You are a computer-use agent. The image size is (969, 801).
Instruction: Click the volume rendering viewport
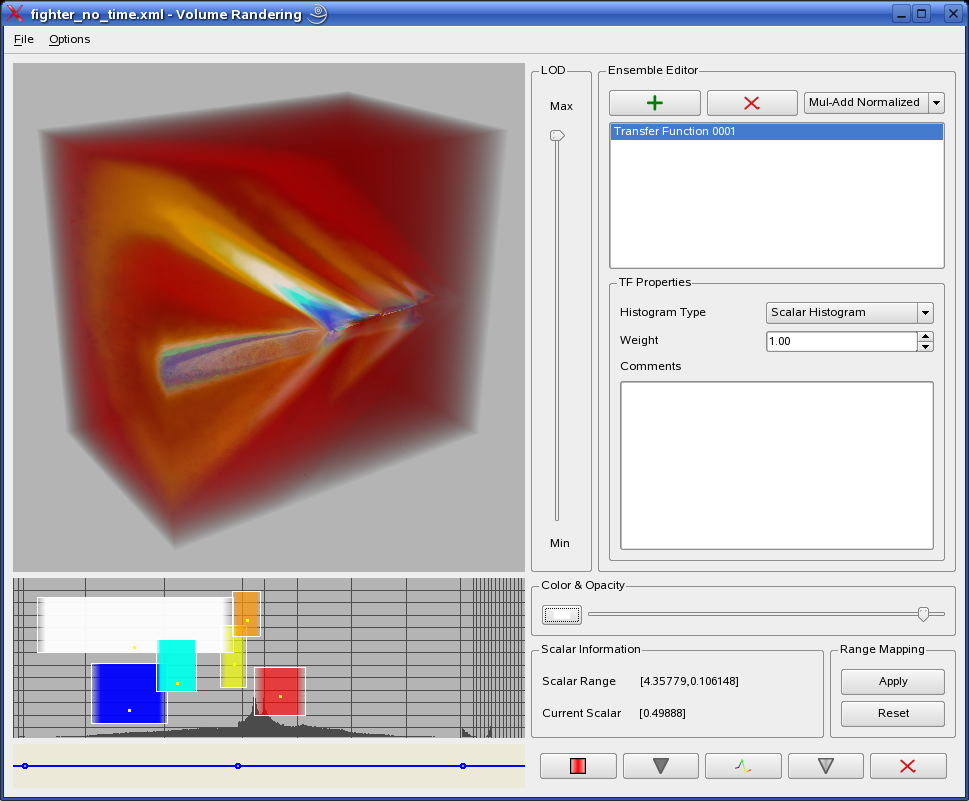click(269, 317)
